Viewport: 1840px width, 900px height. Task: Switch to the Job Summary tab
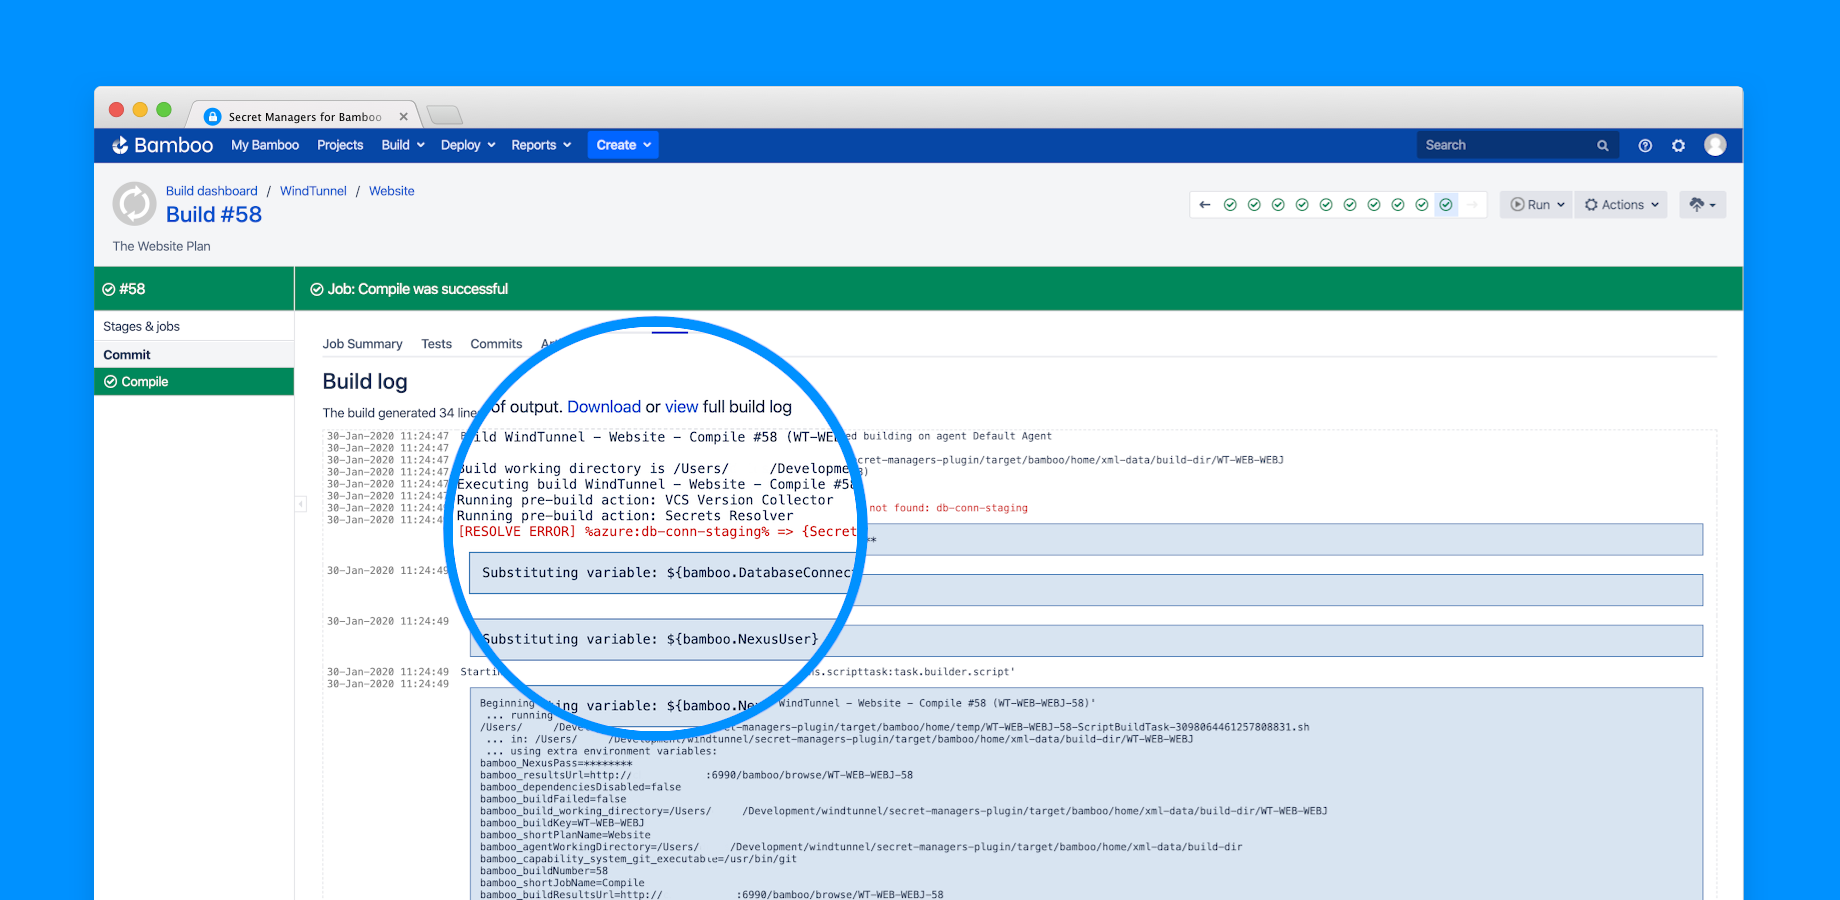coord(362,344)
